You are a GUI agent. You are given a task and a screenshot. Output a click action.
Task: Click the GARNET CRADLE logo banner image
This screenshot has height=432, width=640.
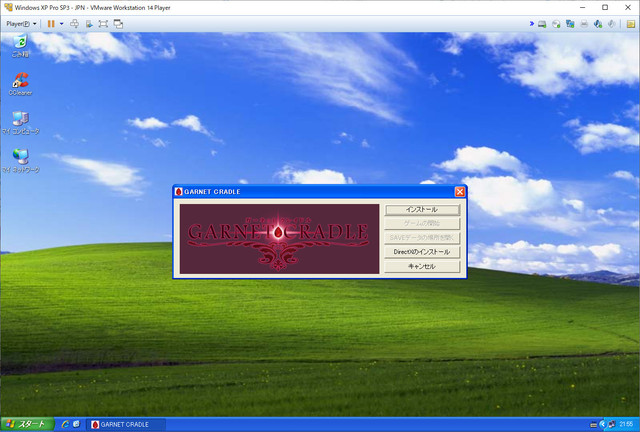click(280, 239)
